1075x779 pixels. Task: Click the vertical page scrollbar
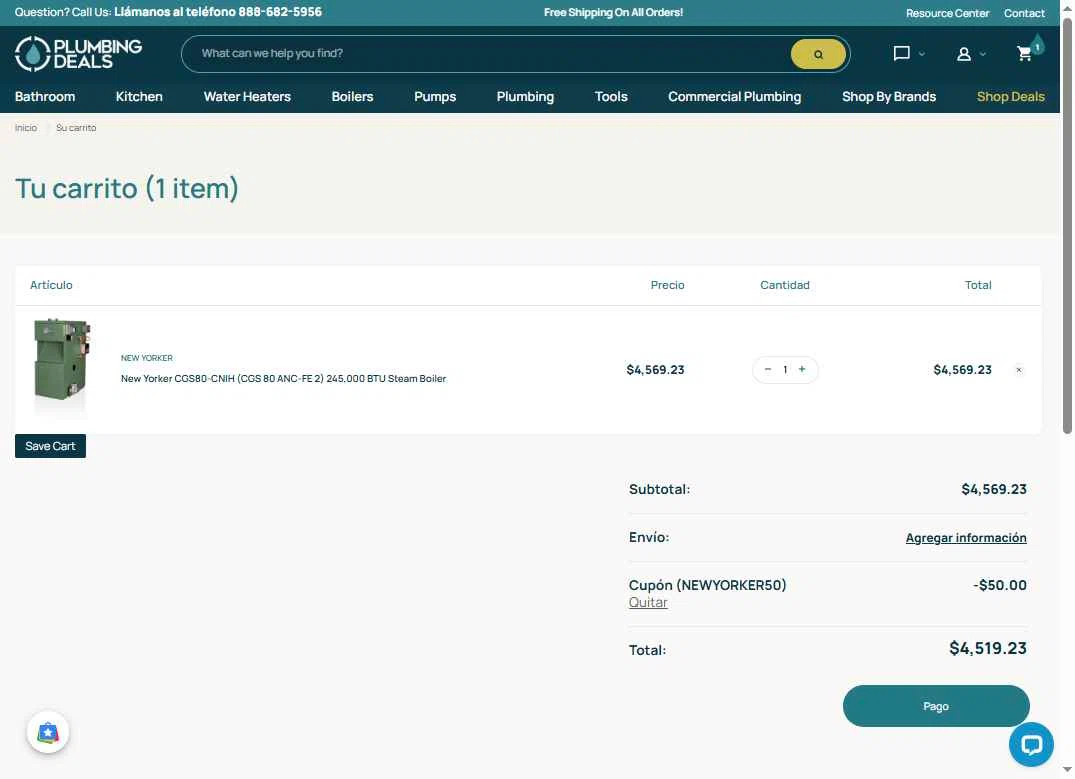[x=1067, y=226]
